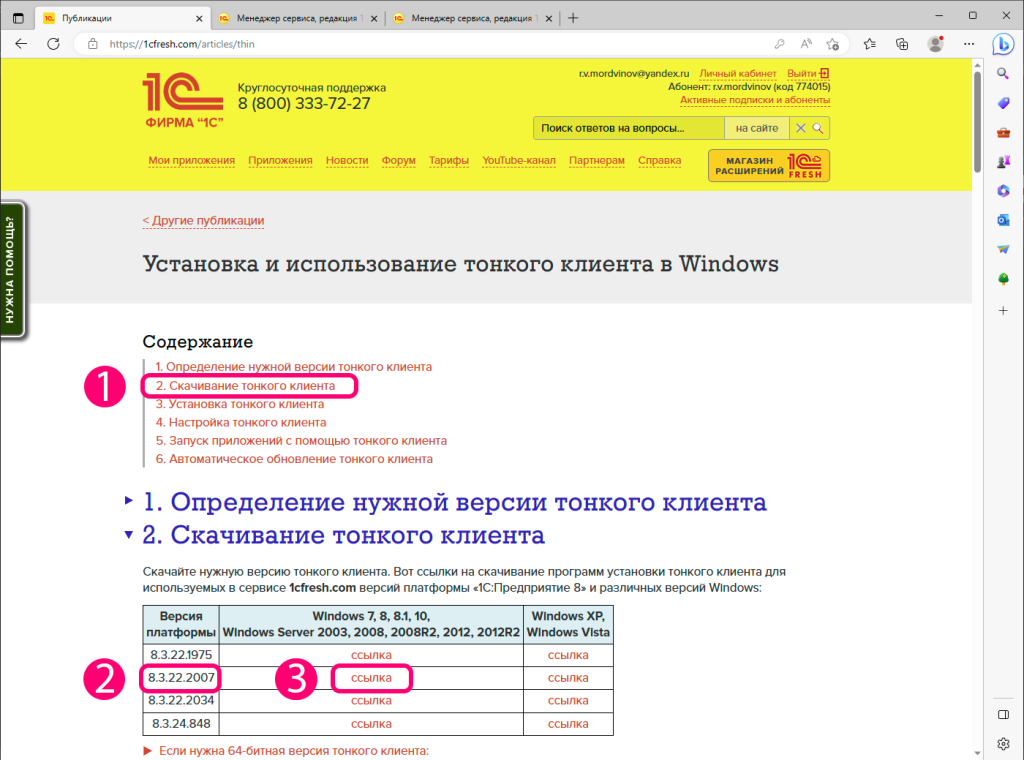Open the Тарифы menu item
1024x760 pixels.
[449, 160]
